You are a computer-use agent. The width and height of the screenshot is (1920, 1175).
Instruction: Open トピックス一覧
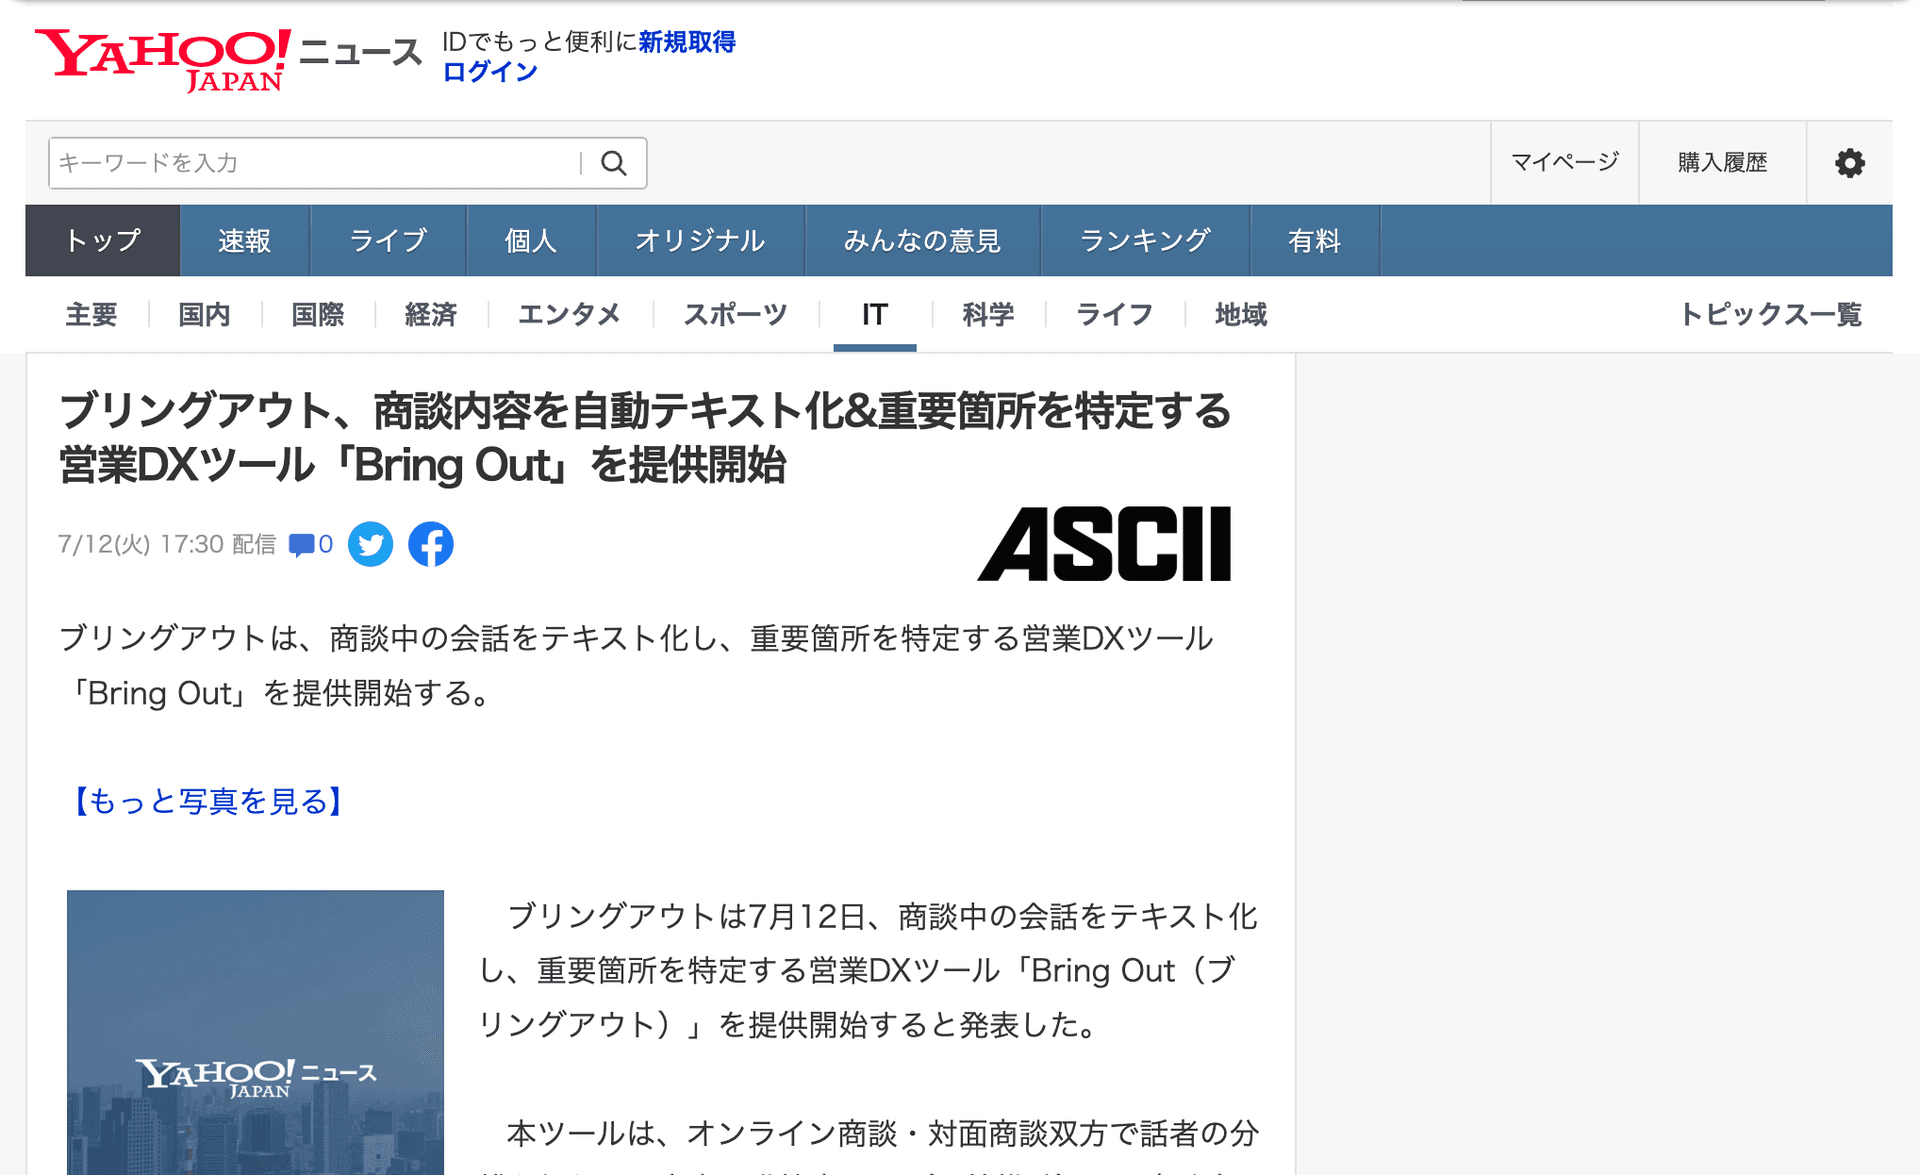click(1770, 315)
